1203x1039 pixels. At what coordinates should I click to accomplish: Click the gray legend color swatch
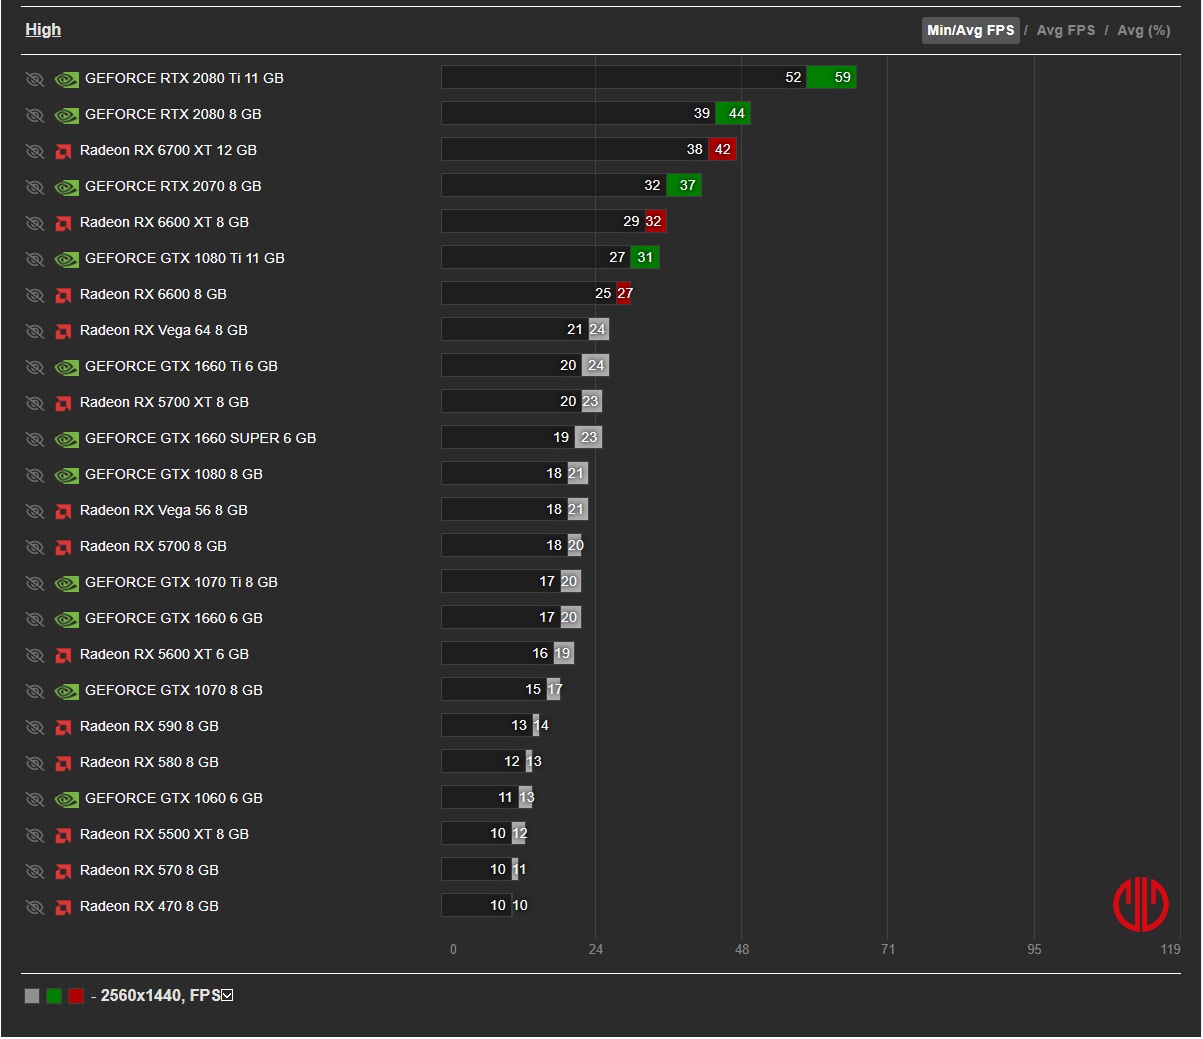coord(32,996)
